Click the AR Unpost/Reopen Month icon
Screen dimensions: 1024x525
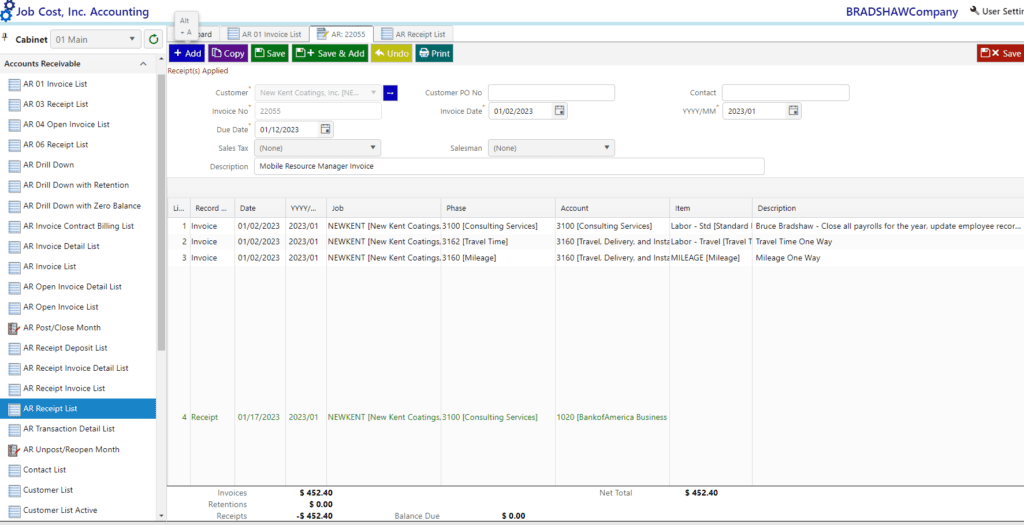tap(14, 450)
